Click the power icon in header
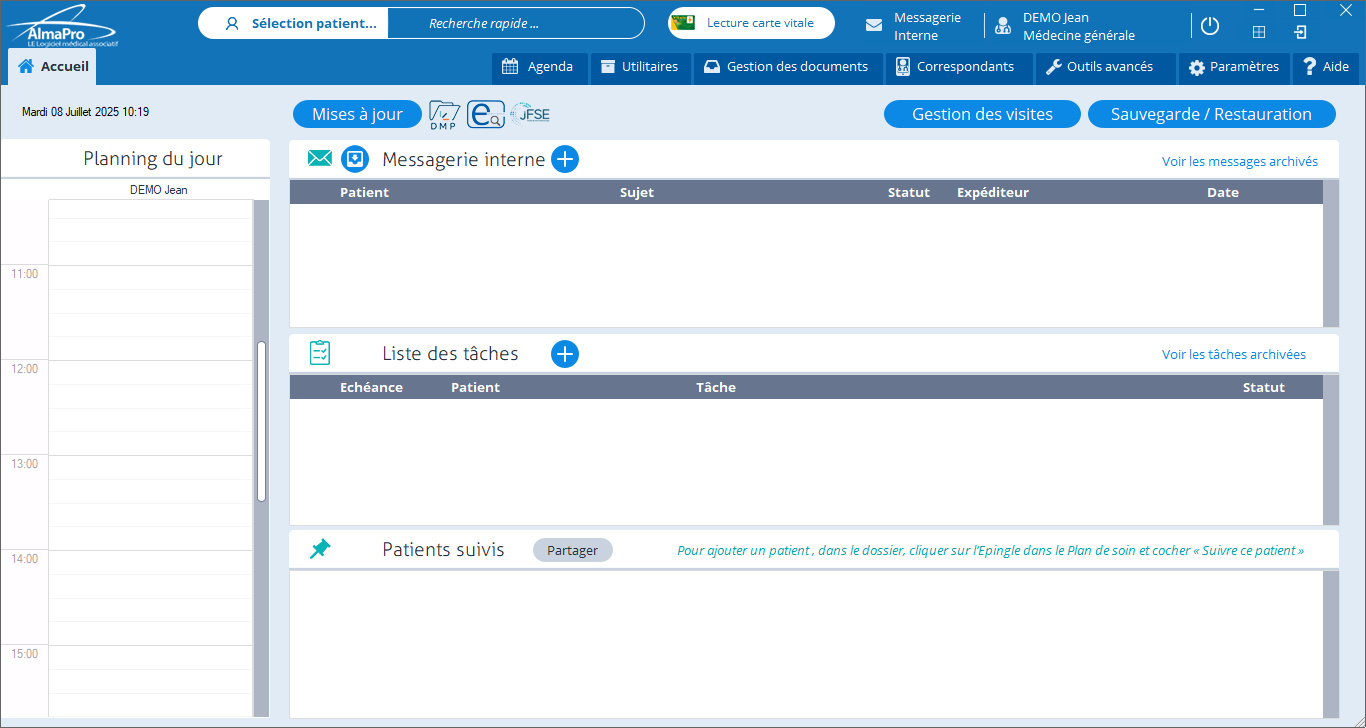The width and height of the screenshot is (1366, 728). coord(1210,27)
